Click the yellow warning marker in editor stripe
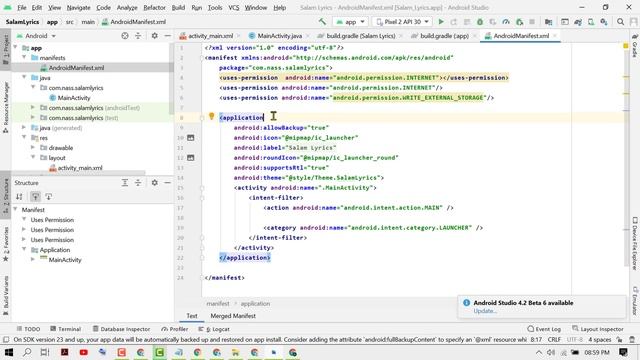Screen dimensions: 640x360 [x=625, y=46]
